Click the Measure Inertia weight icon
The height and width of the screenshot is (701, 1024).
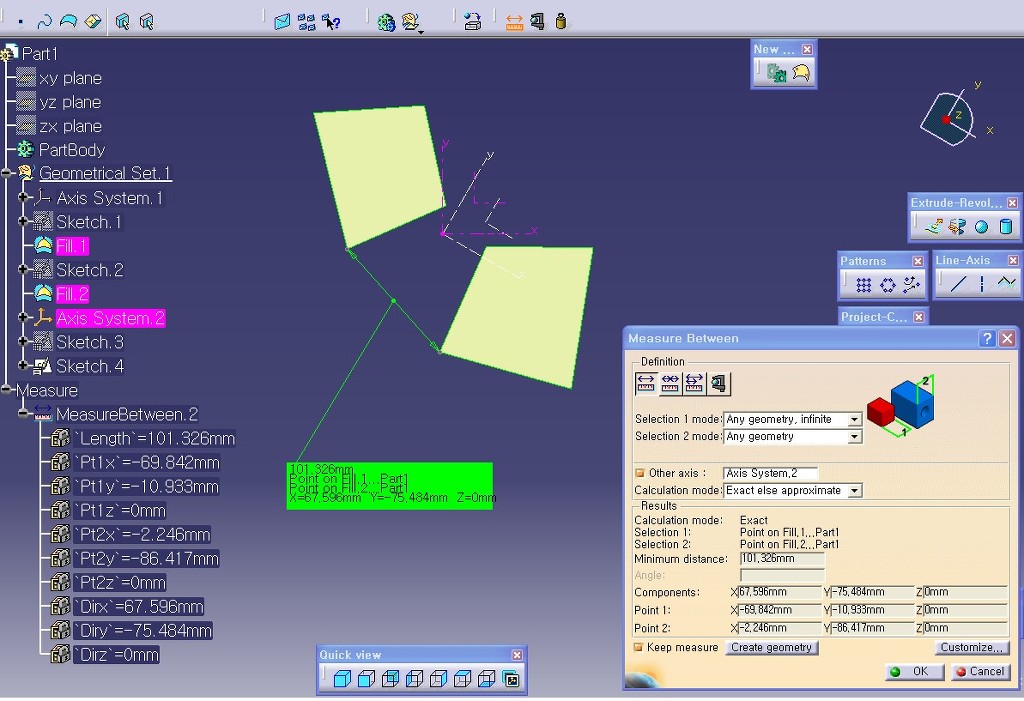click(560, 21)
